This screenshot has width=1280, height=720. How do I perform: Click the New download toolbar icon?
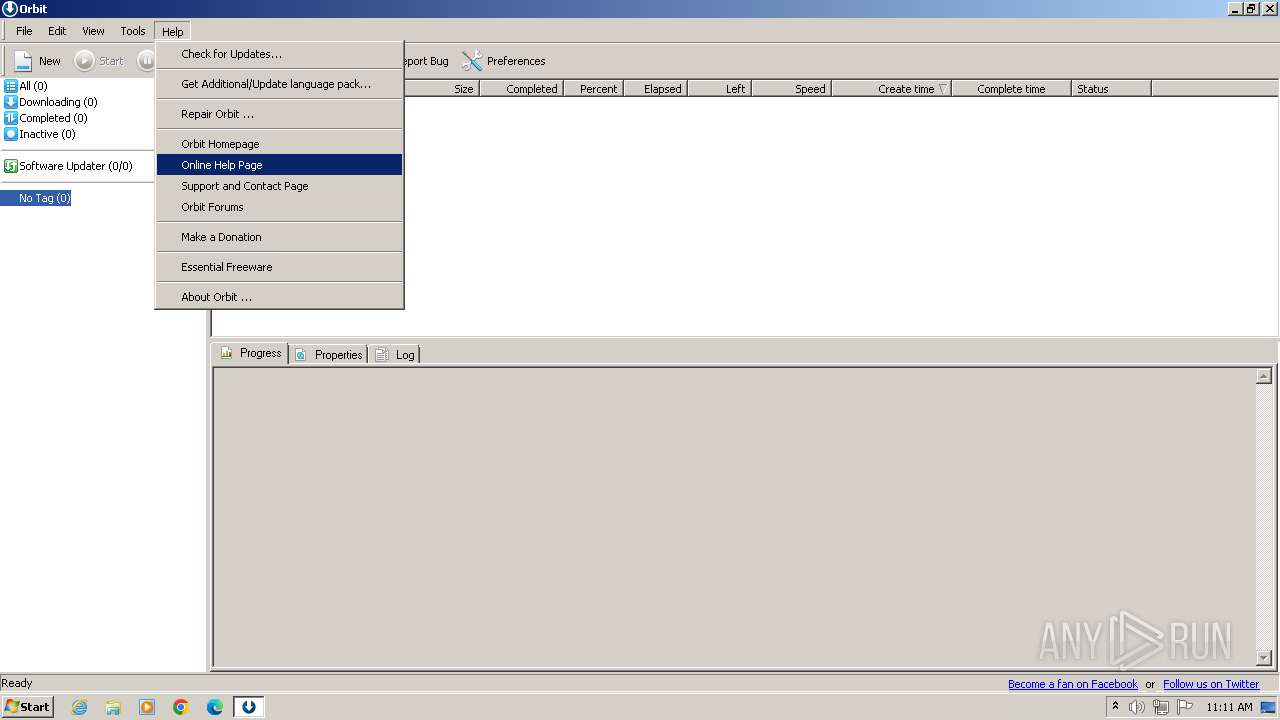[24, 61]
